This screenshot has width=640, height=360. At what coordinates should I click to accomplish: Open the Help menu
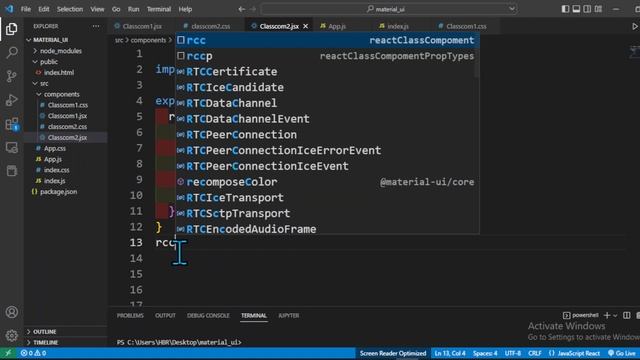[x=185, y=9]
